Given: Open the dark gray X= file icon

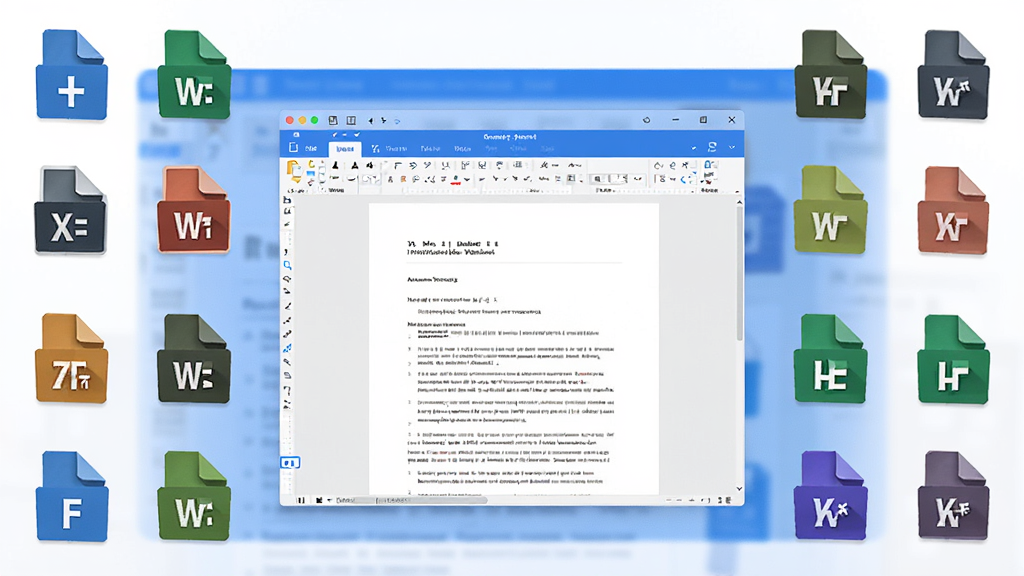Looking at the screenshot, I should (71, 210).
